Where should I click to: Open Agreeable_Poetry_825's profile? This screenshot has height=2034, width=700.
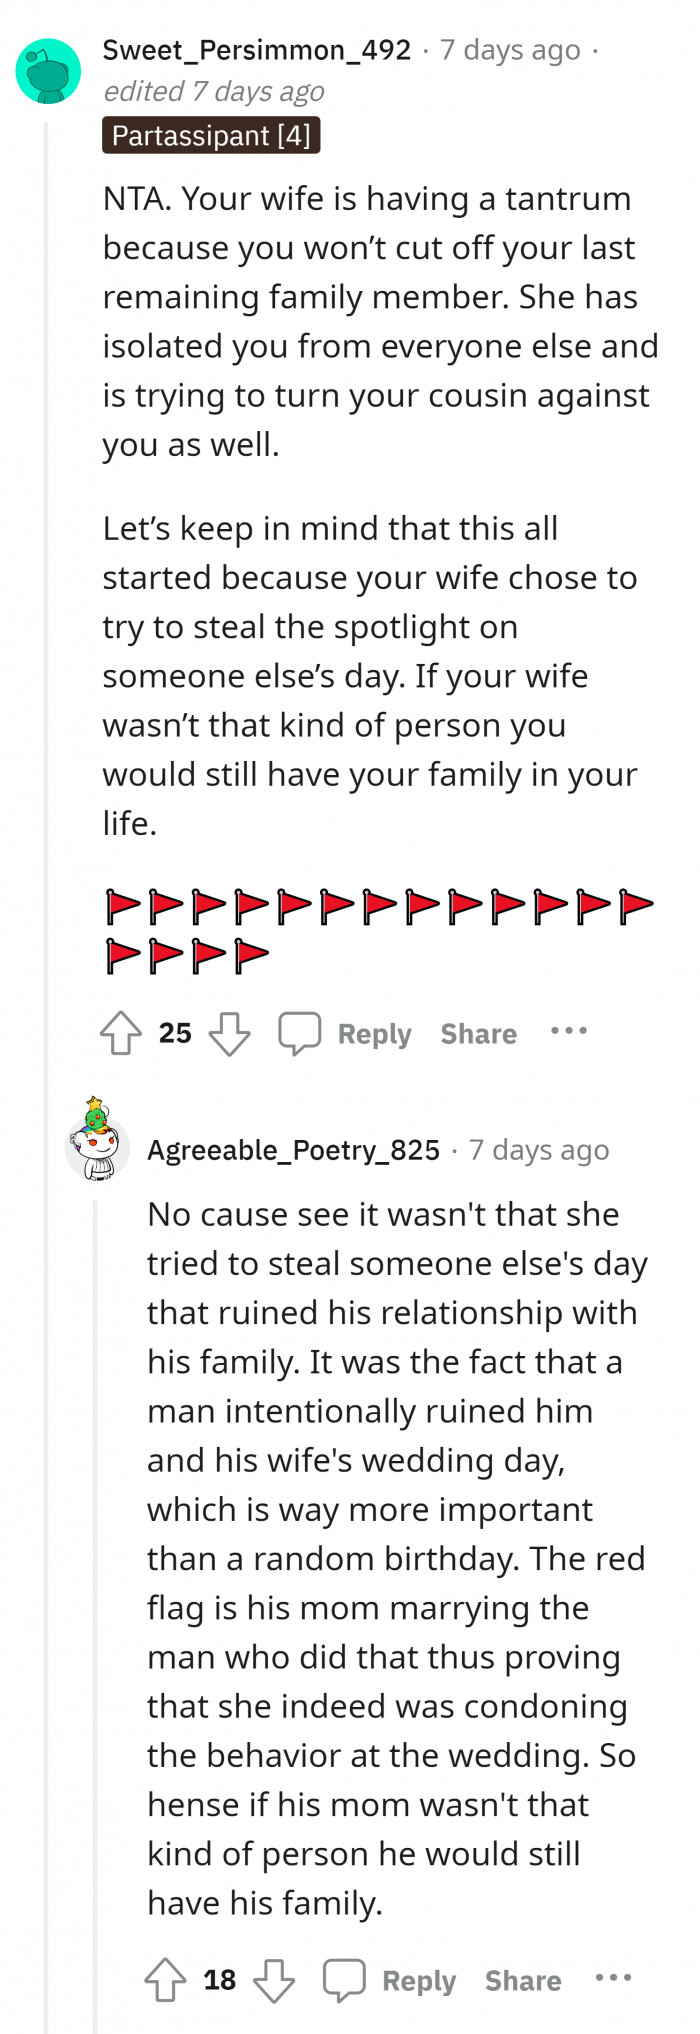click(x=294, y=1149)
